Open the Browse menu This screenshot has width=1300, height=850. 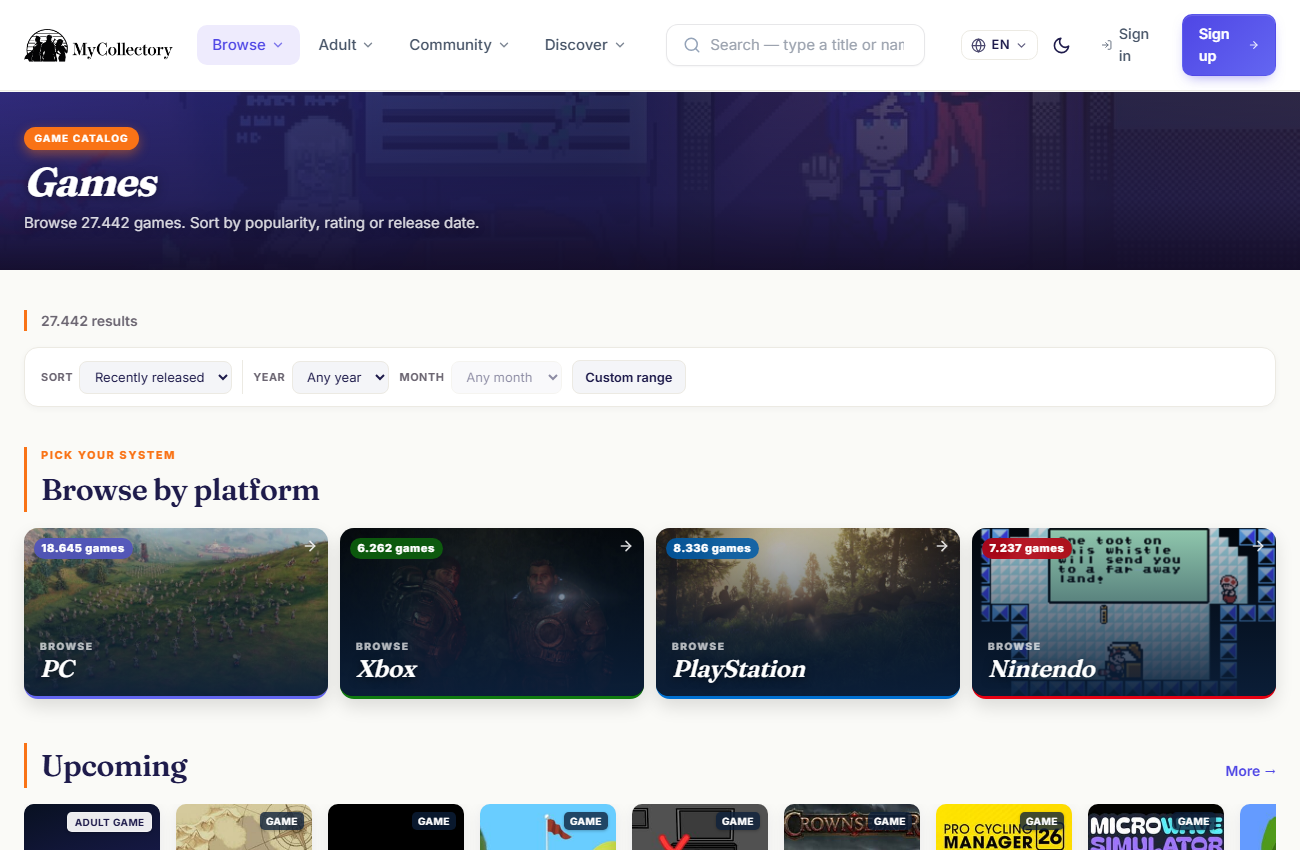248,45
